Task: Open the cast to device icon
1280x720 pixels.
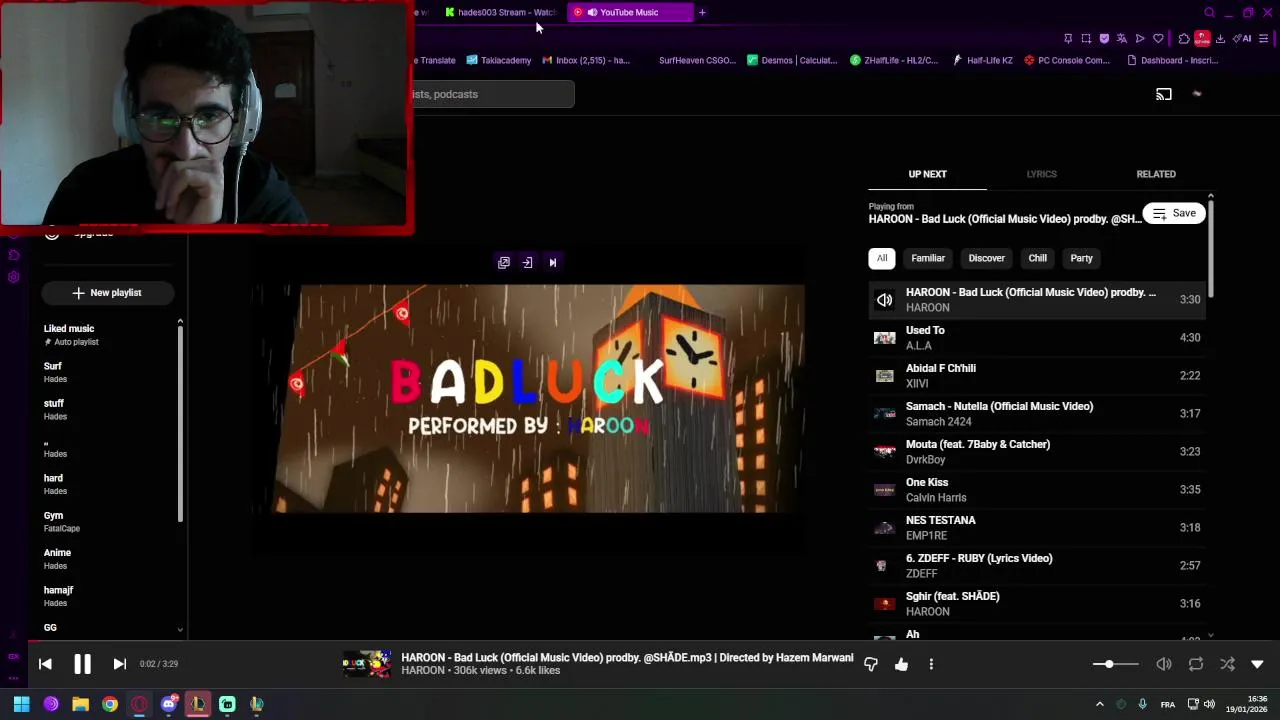Action: point(1164,94)
